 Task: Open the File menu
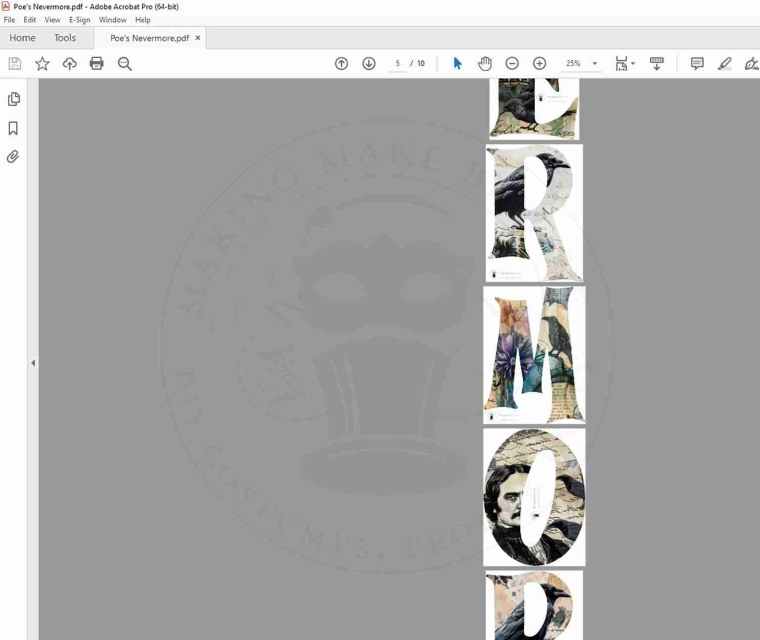(x=9, y=20)
